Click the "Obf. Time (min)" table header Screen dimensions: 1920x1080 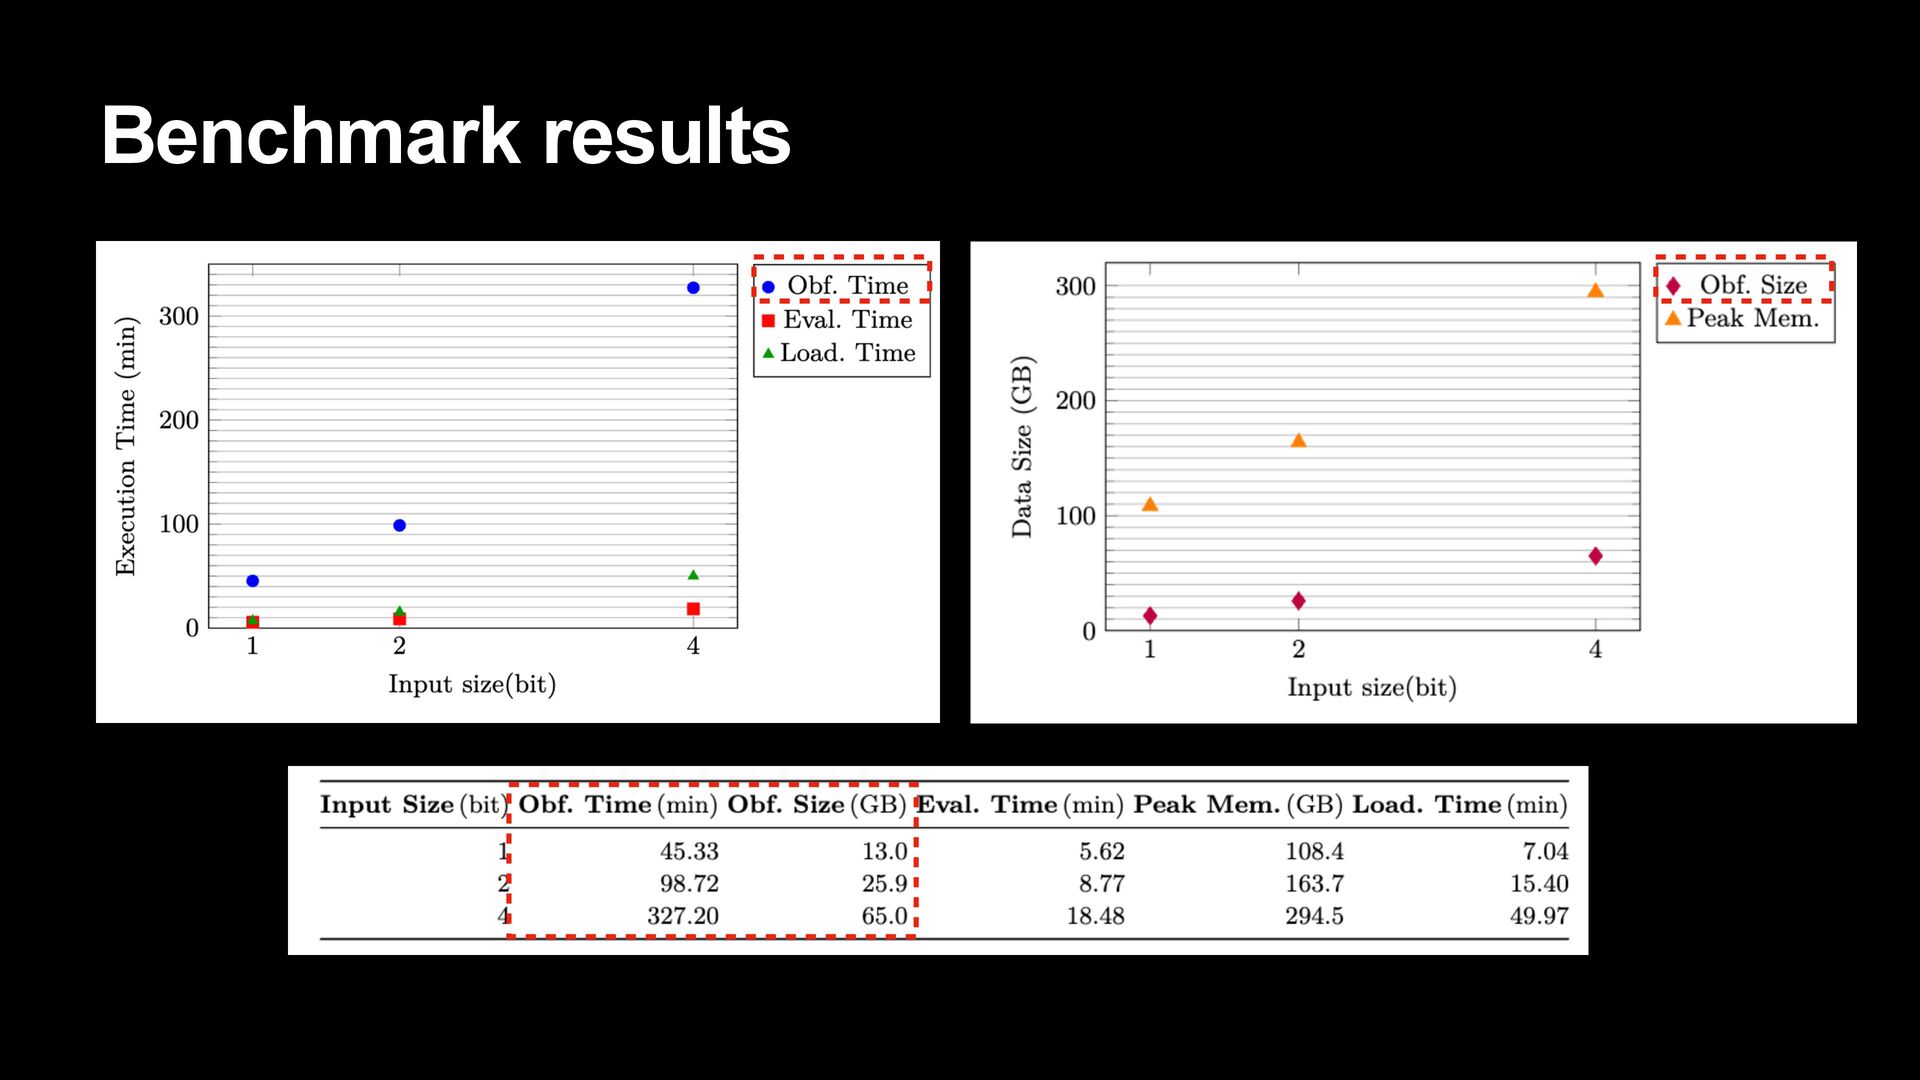pyautogui.click(x=618, y=805)
